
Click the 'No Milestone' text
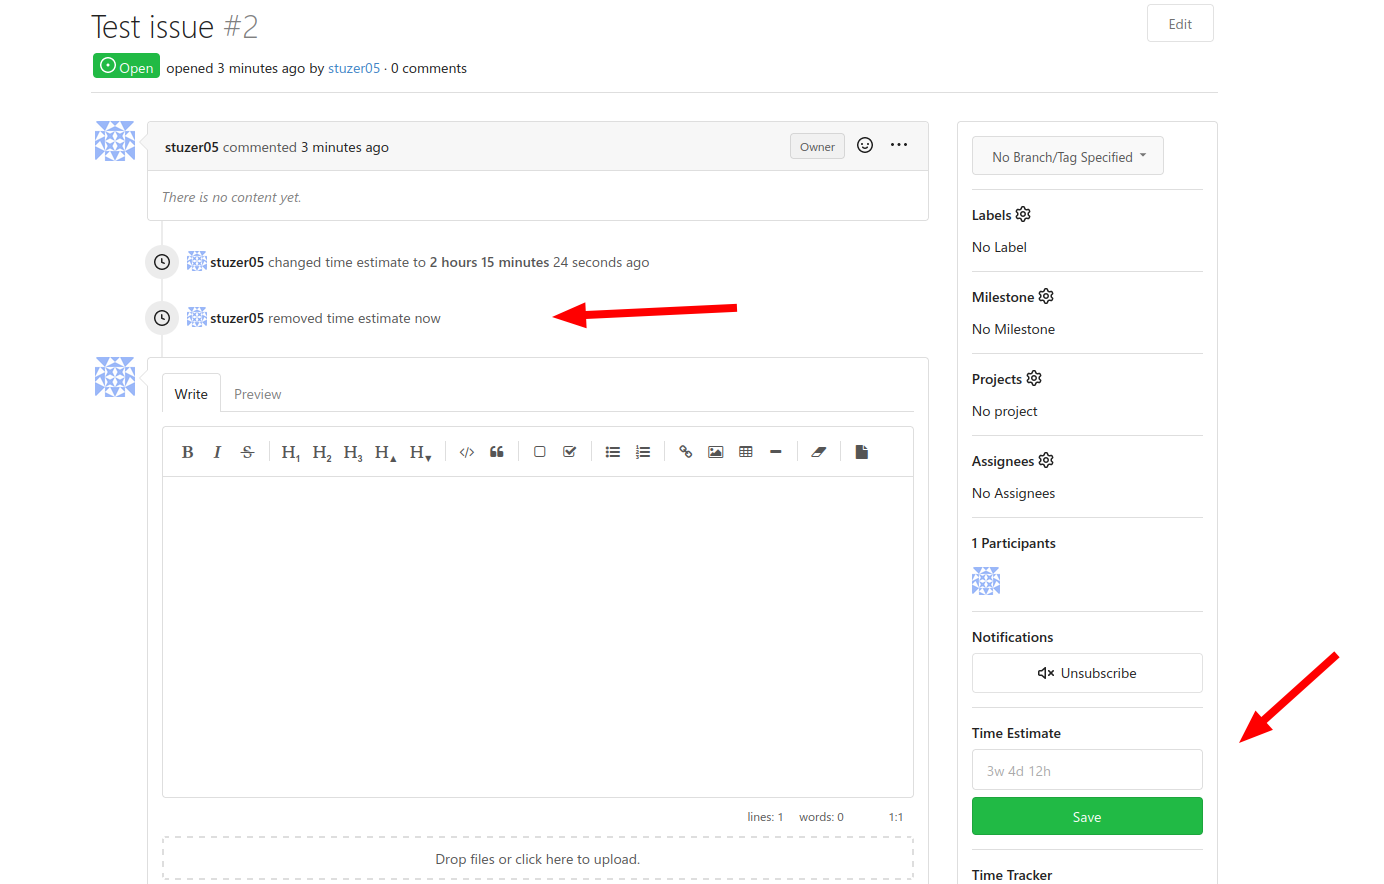[x=1013, y=329]
